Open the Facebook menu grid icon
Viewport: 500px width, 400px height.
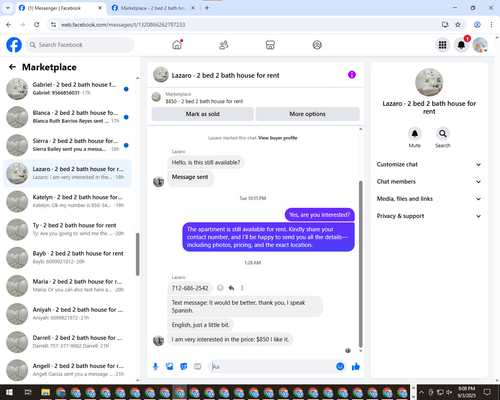coord(442,45)
